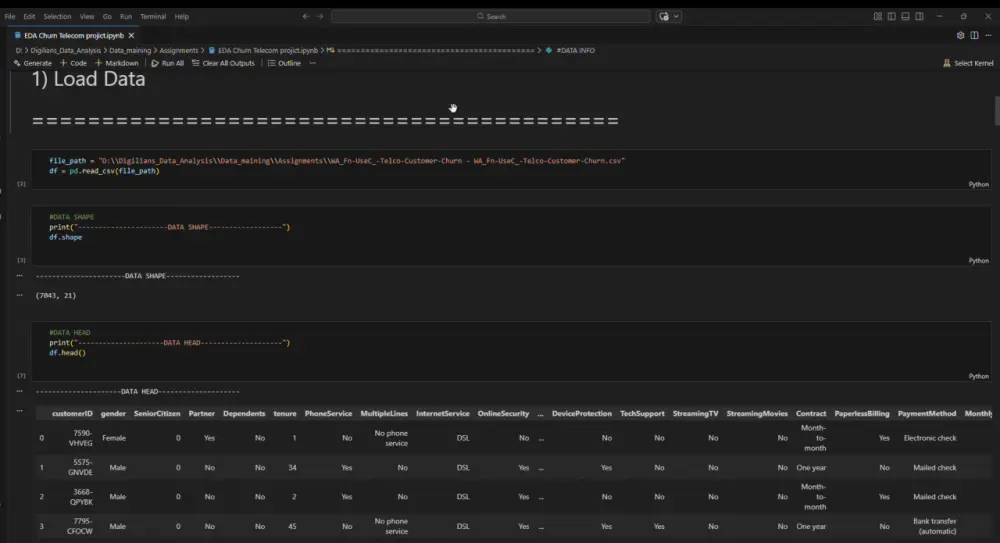The width and height of the screenshot is (1000, 543).
Task: Open the Edit menu
Action: 29,17
